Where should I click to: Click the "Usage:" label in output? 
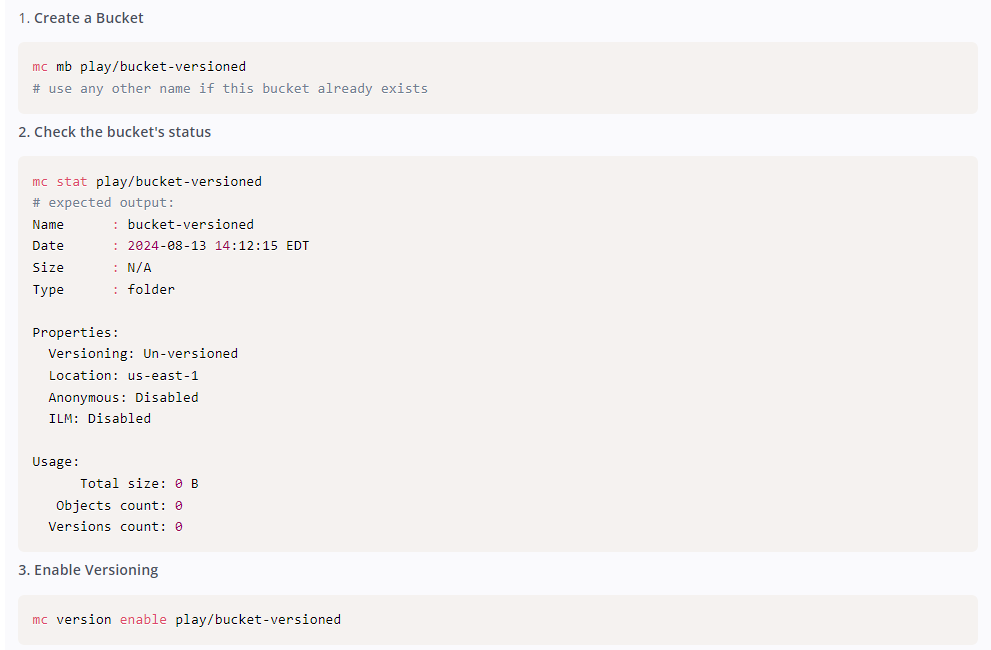pyautogui.click(x=56, y=462)
